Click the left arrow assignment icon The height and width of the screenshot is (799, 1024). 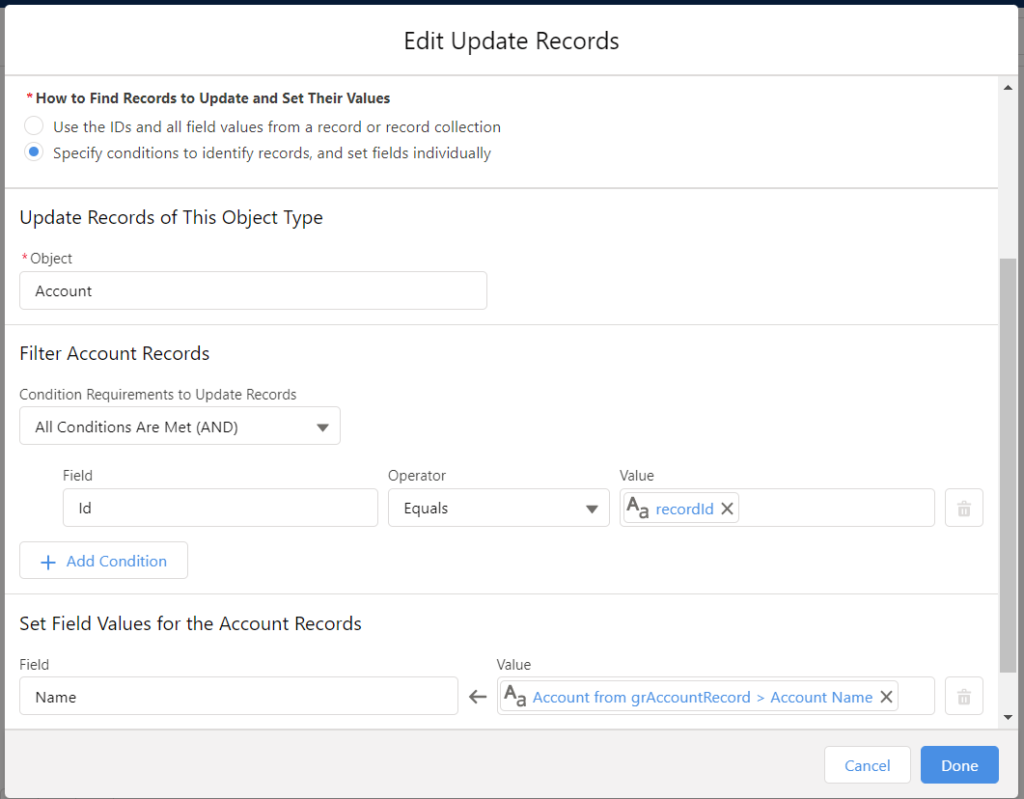[478, 697]
